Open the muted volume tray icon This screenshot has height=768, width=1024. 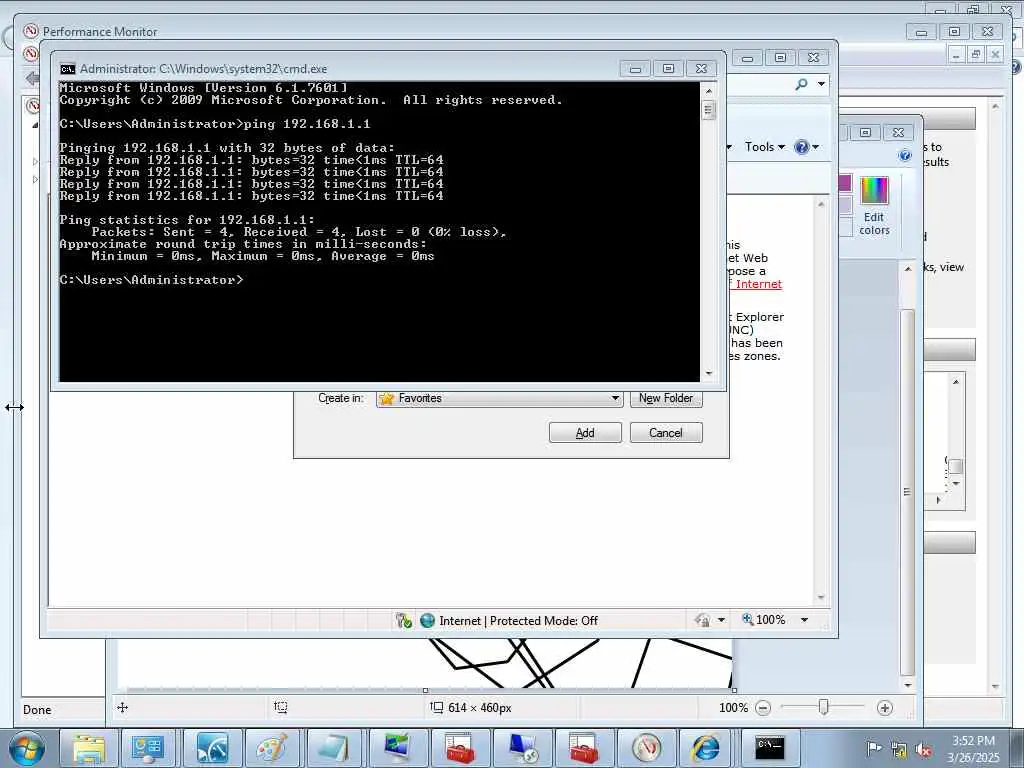pyautogui.click(x=923, y=749)
